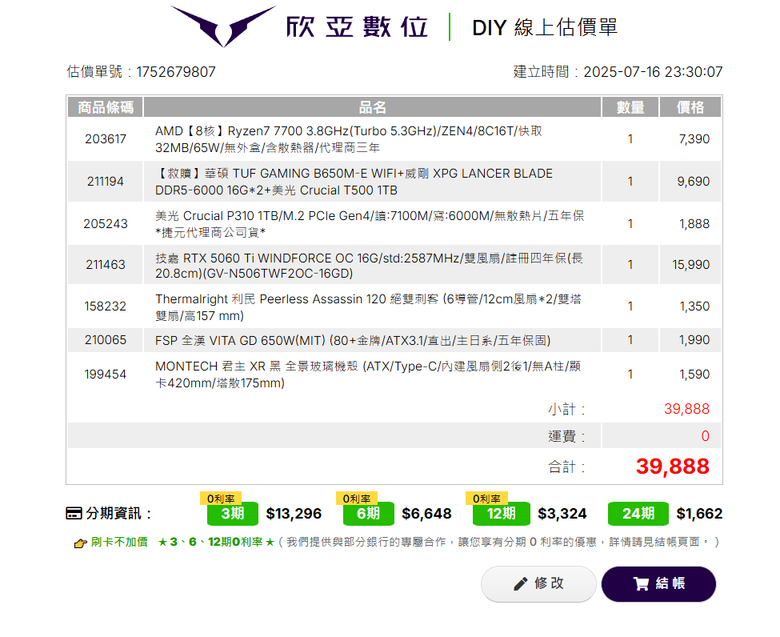780x637 pixels.
Task: Select the 6期 installment badge
Action: [368, 514]
